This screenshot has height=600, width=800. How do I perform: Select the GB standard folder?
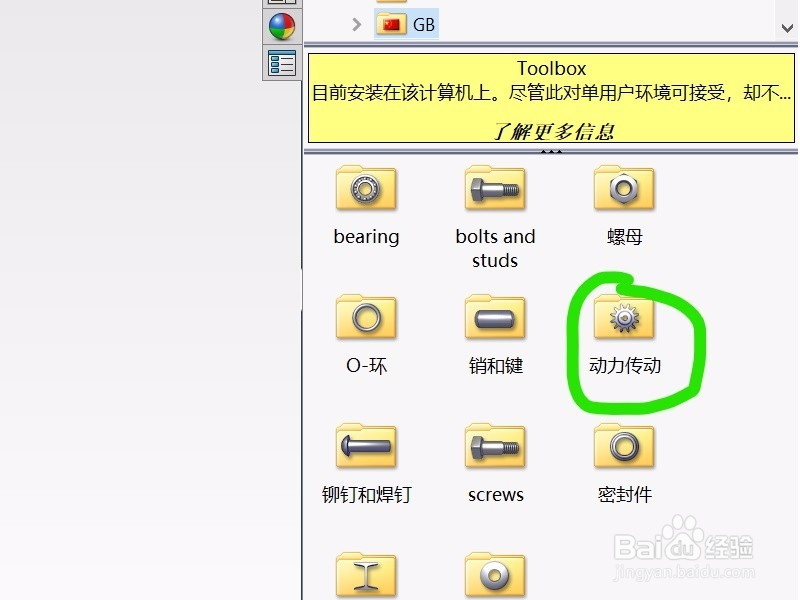point(407,24)
